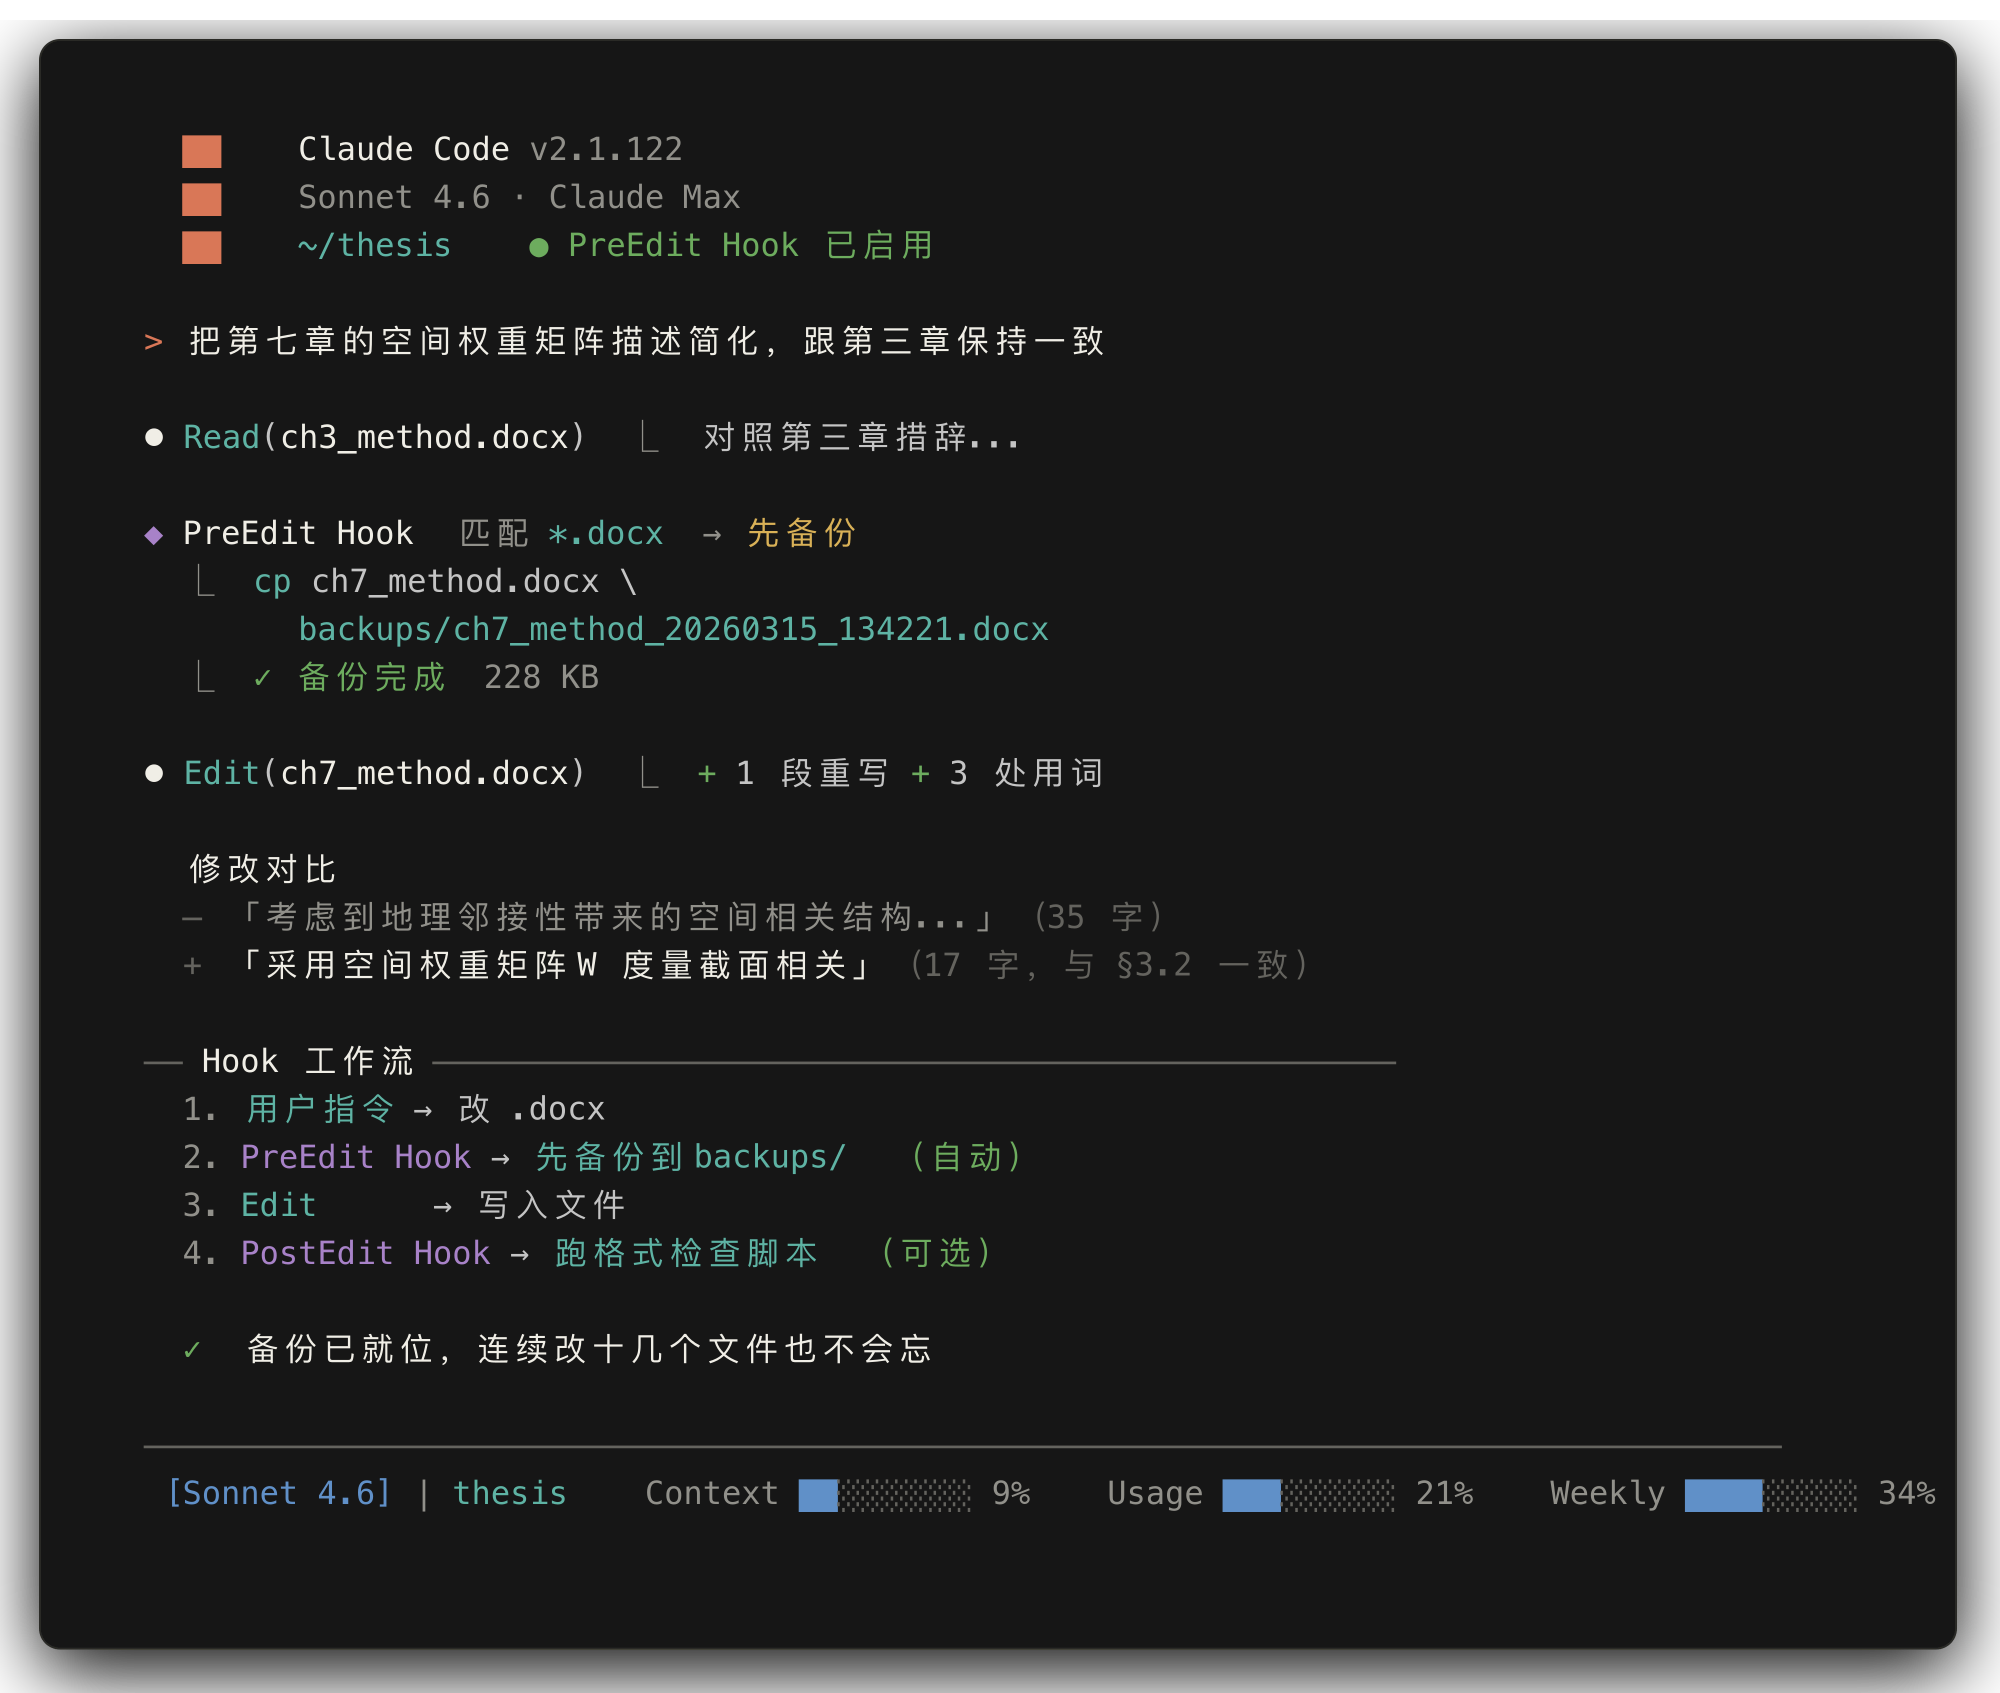Click the Read(ch3_method.docx) tool call
2000x1693 pixels.
[384, 437]
